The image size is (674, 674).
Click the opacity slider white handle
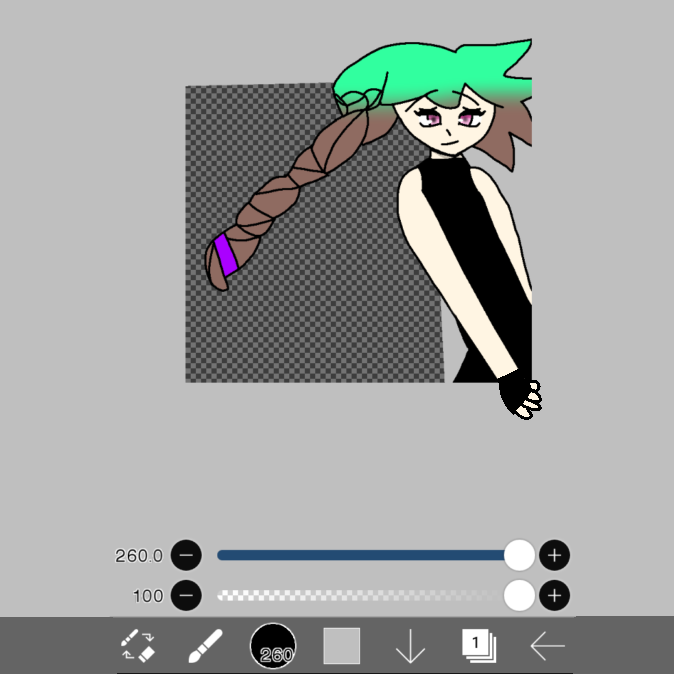pos(519,595)
